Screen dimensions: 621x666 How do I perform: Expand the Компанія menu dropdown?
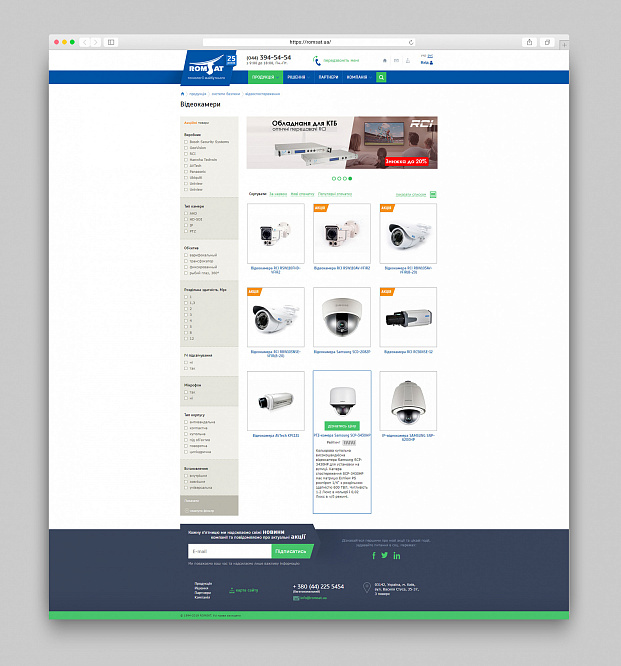coord(359,77)
